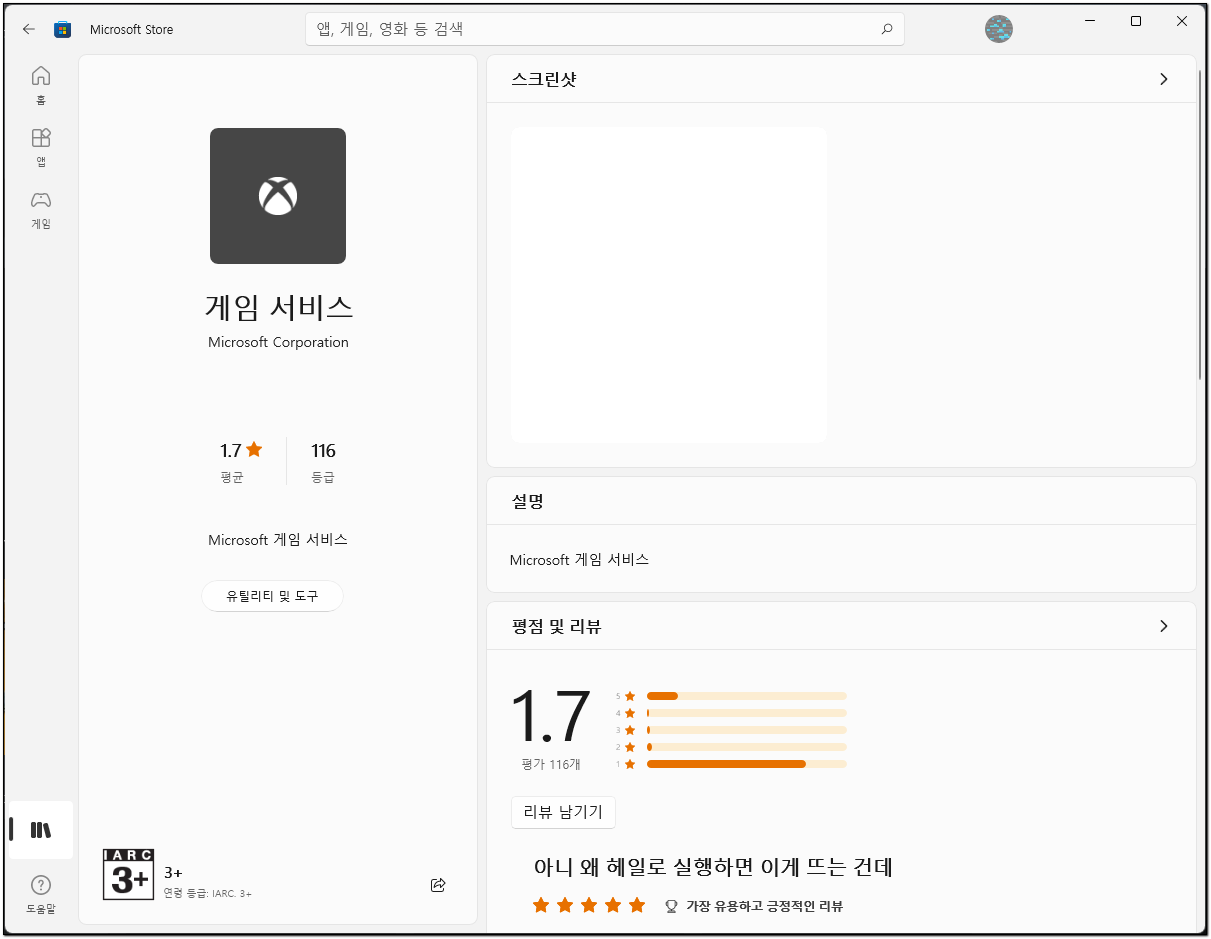The height and width of the screenshot is (939, 1211).
Task: Expand 평점 및 리뷰 with its chevron
Action: pos(1163,626)
